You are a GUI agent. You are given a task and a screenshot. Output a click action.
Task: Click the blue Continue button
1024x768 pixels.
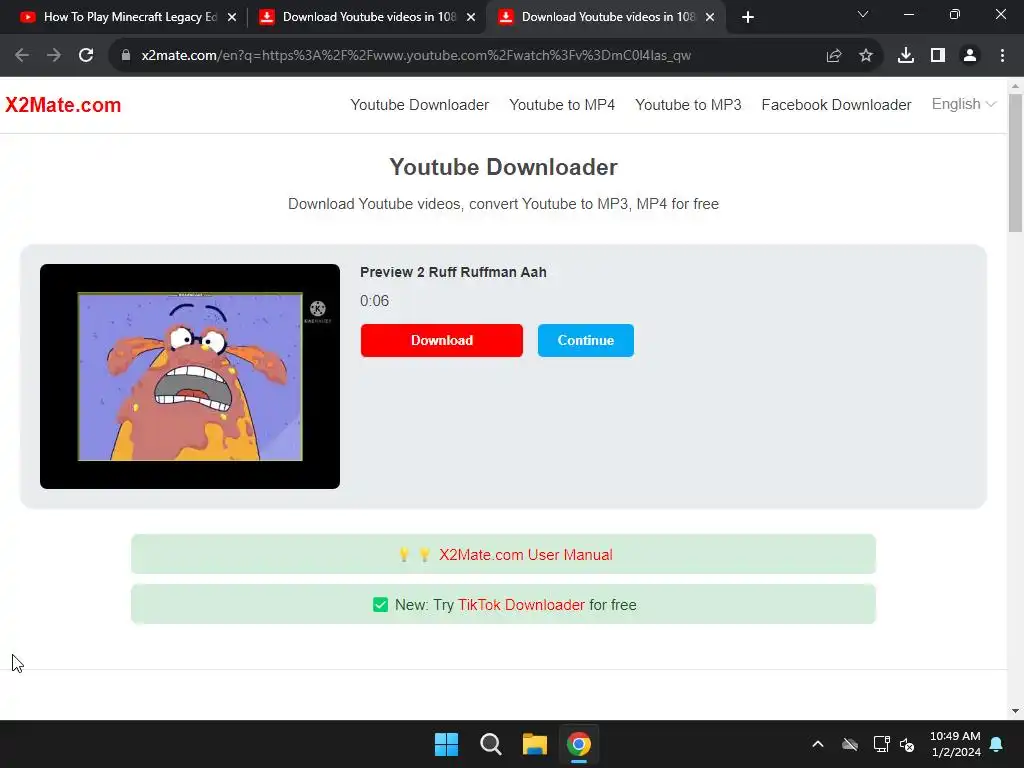point(586,340)
